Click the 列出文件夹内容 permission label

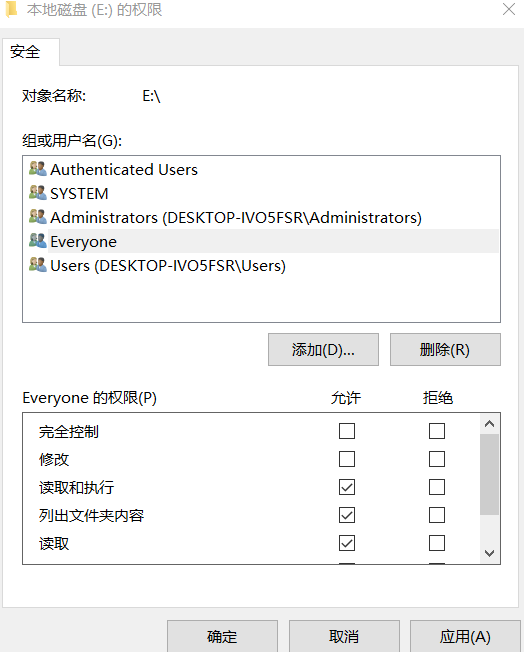pos(91,516)
